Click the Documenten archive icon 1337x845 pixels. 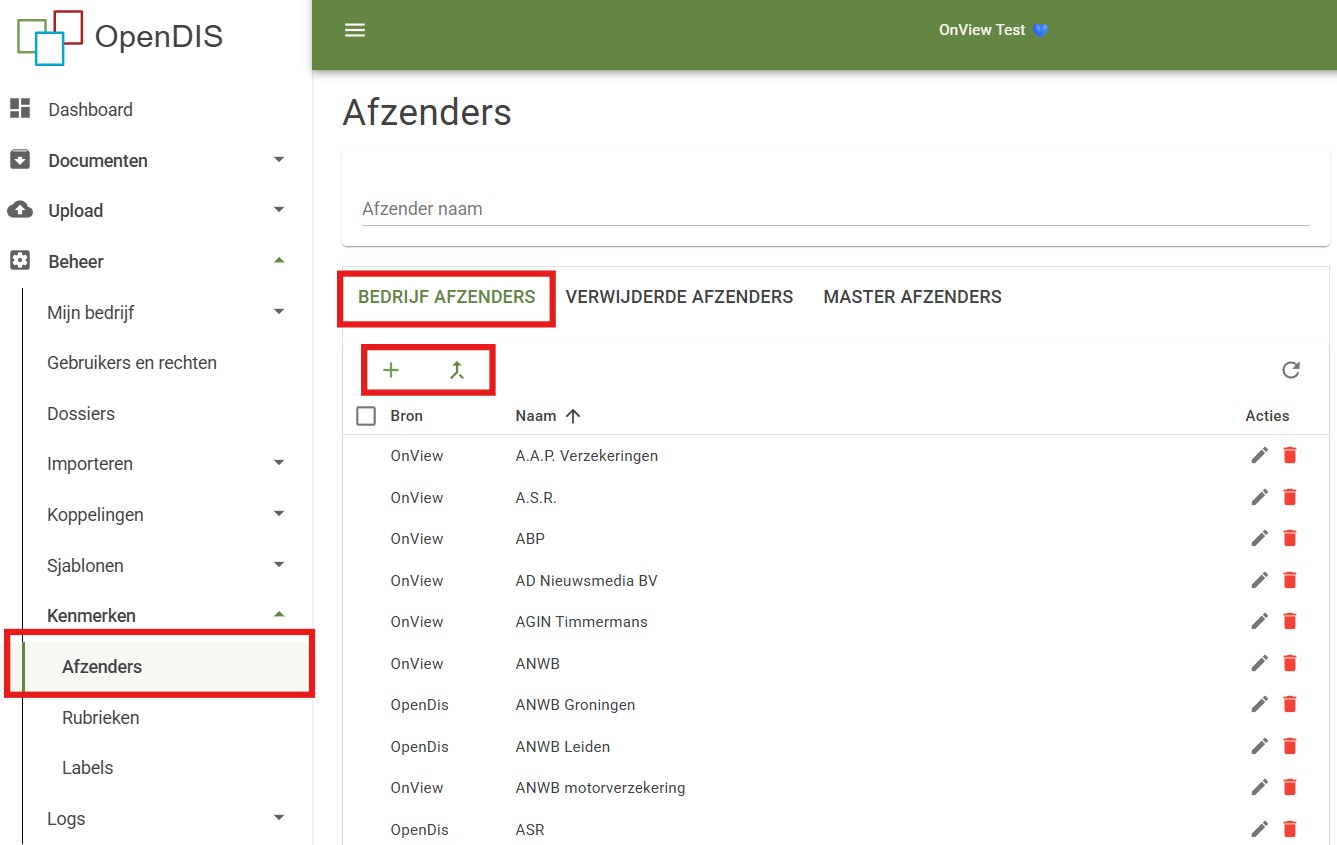20,160
